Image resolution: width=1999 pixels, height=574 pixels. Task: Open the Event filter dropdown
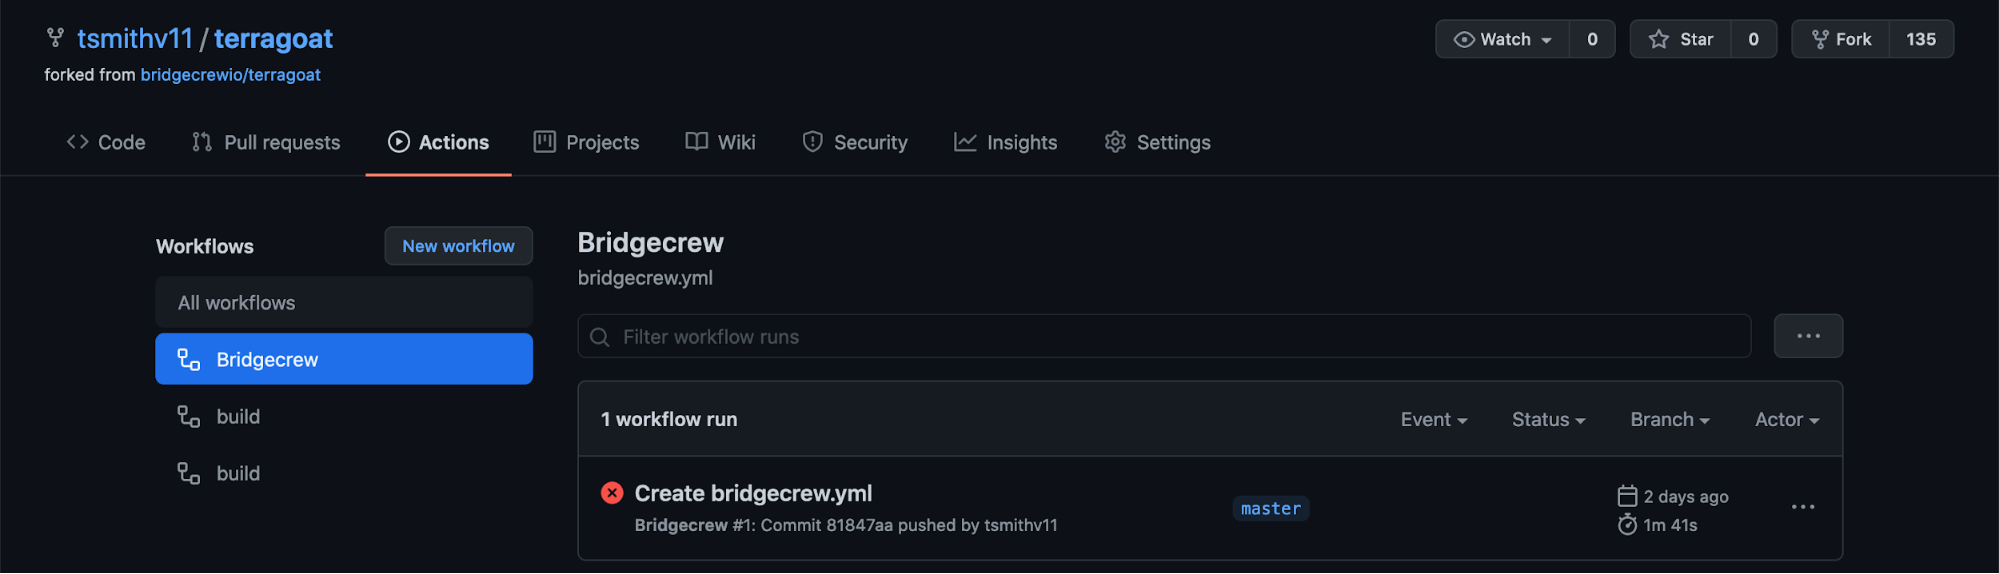[1434, 420]
